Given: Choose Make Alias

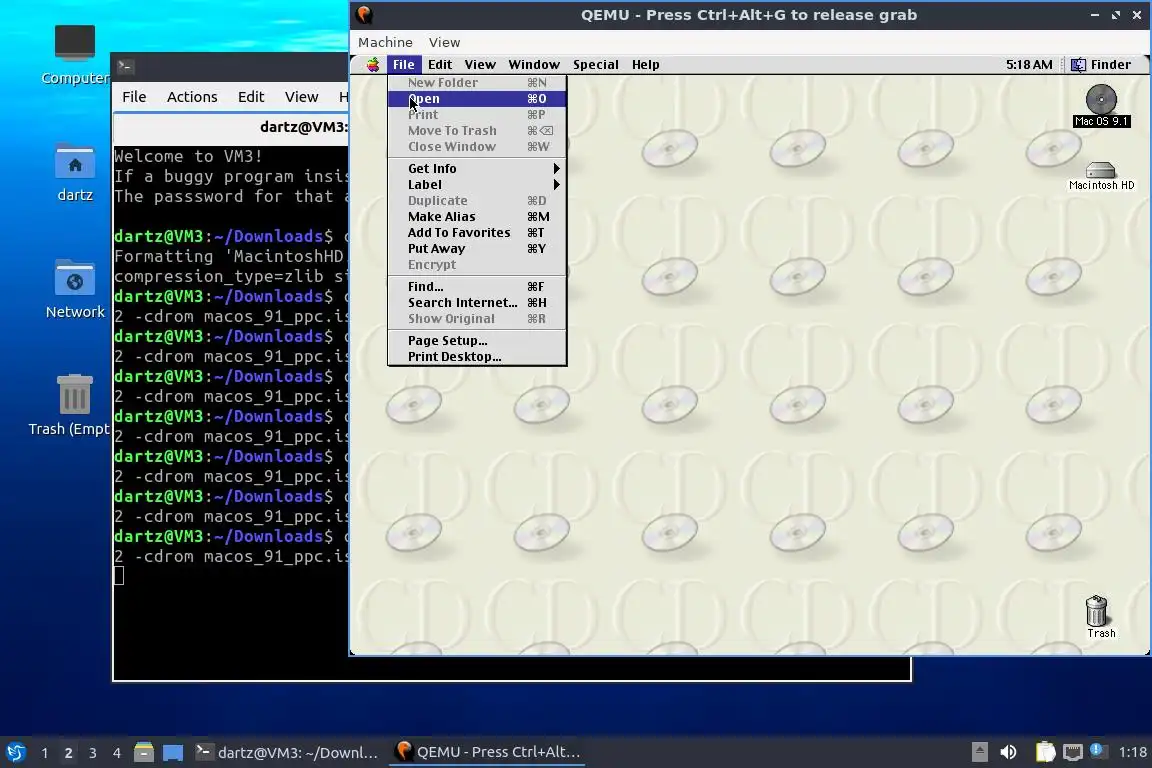Looking at the screenshot, I should 477,217.
